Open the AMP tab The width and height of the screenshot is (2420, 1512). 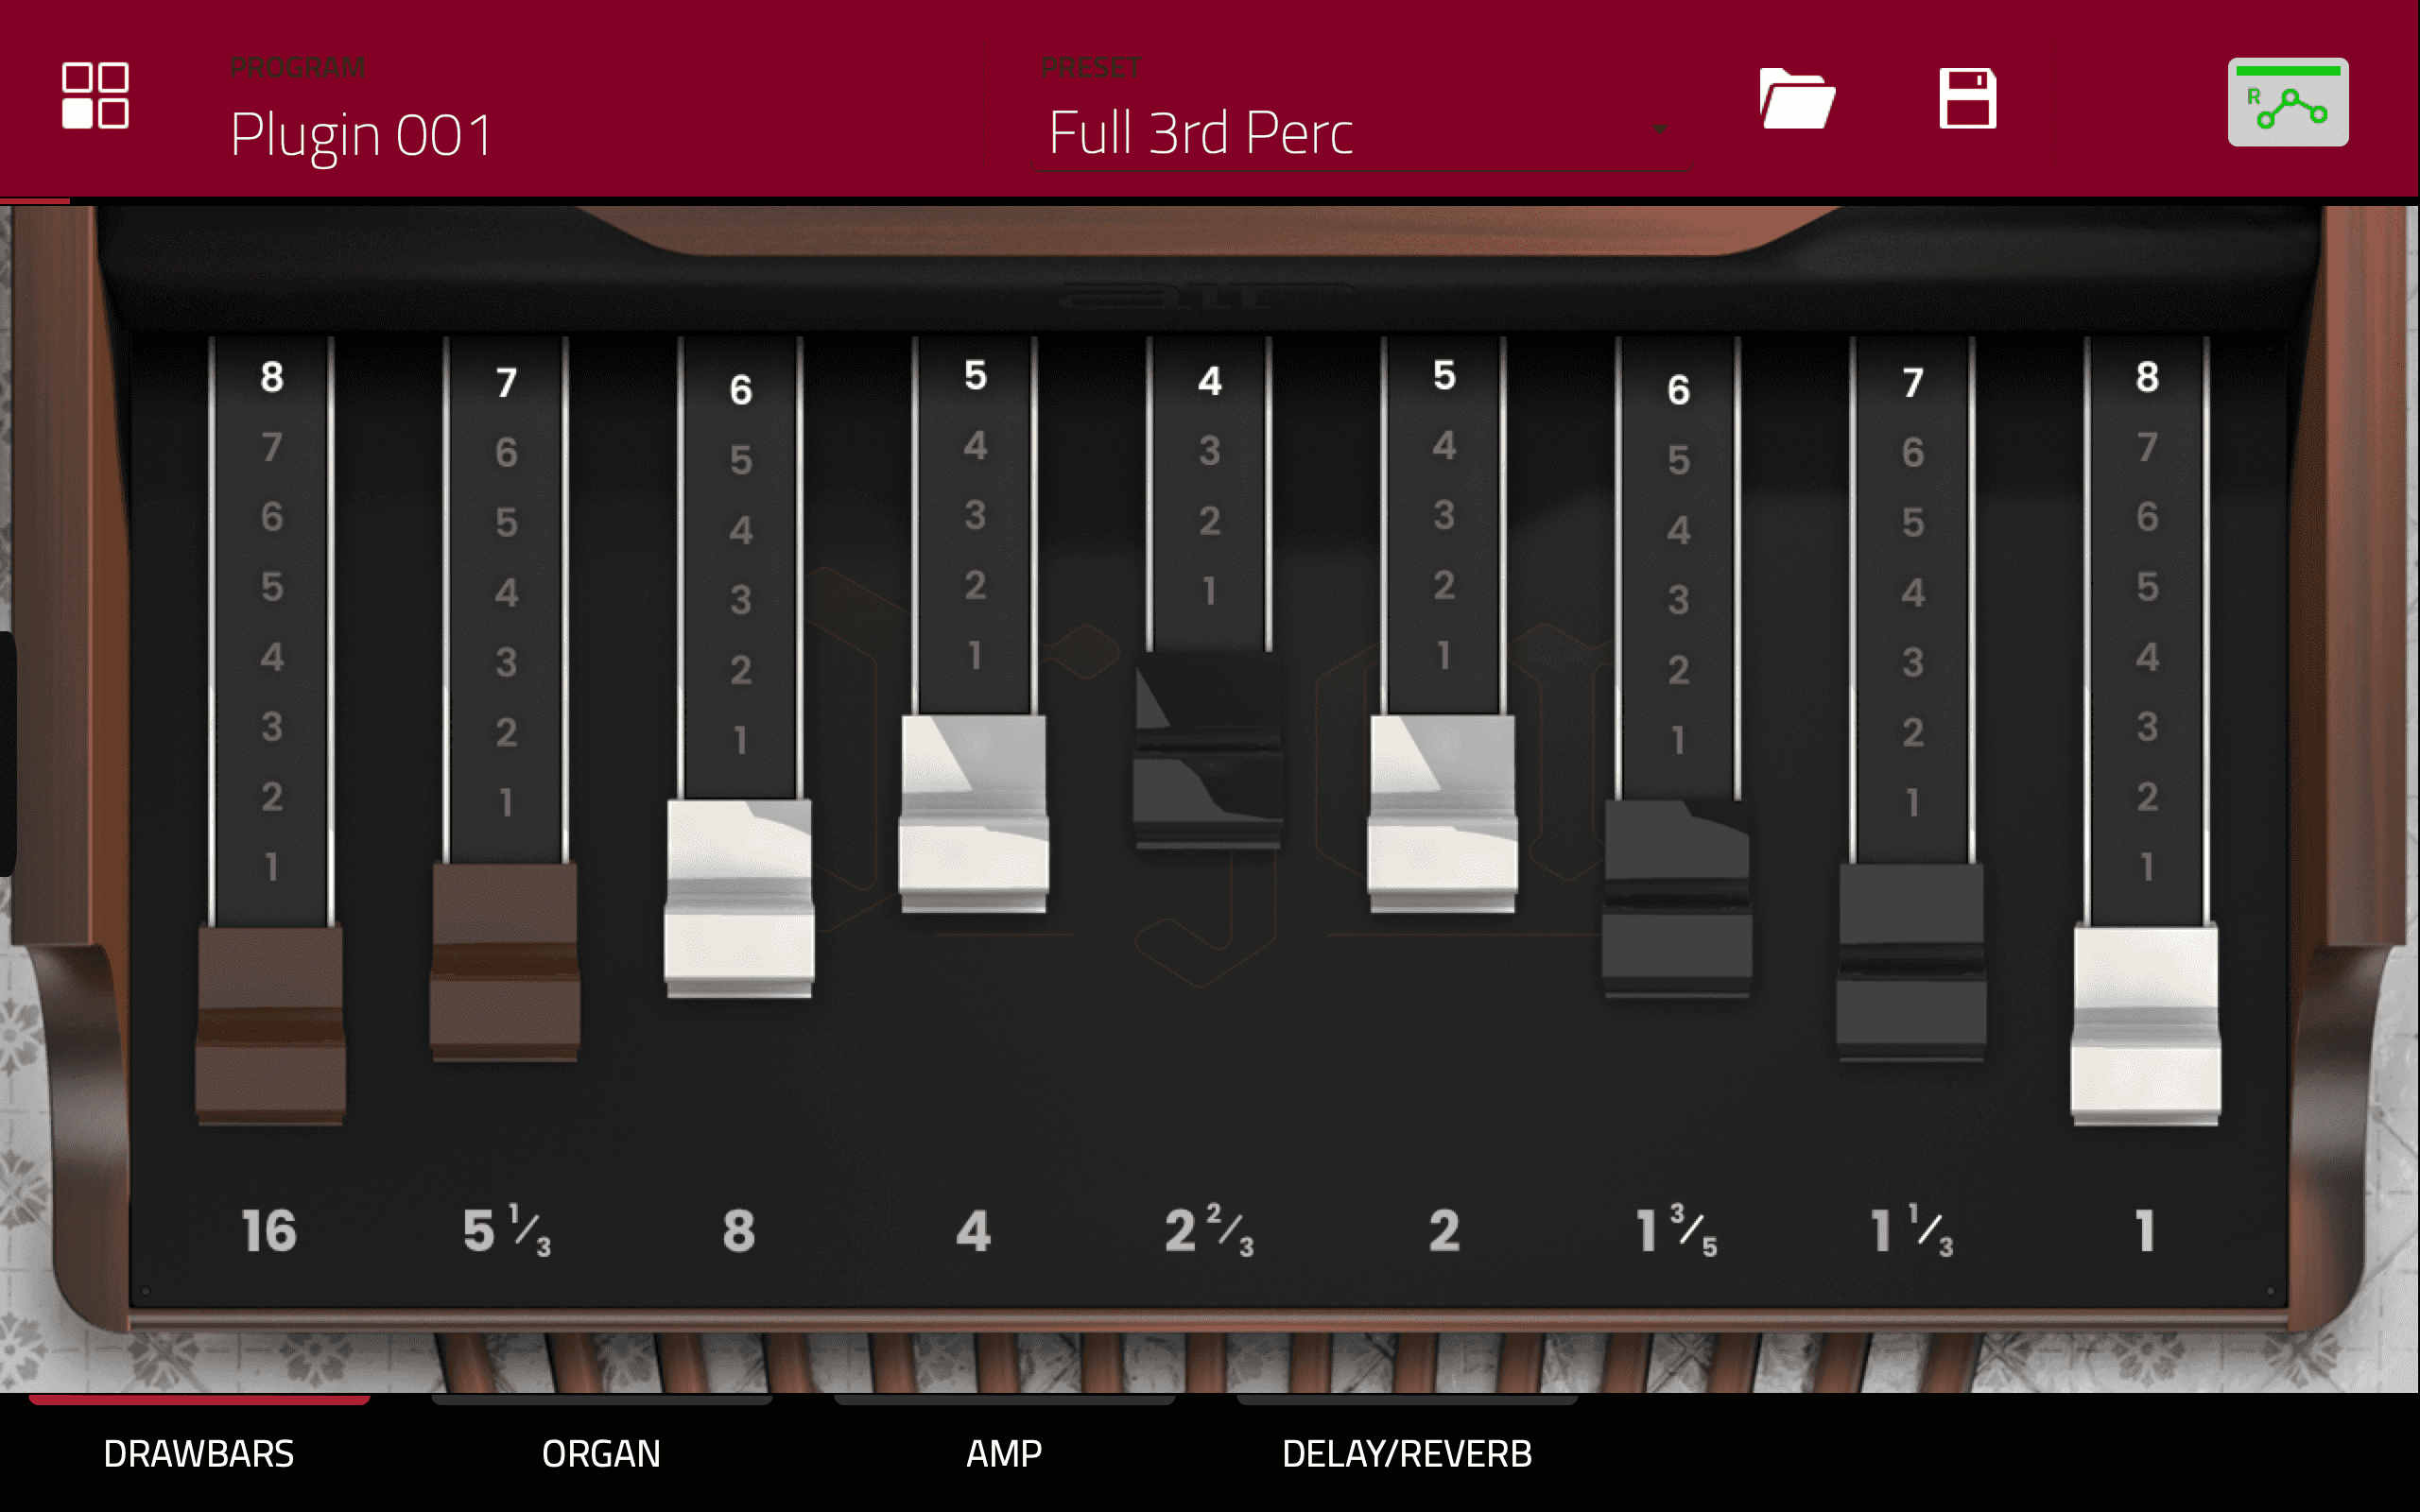pyautogui.click(x=1004, y=1452)
